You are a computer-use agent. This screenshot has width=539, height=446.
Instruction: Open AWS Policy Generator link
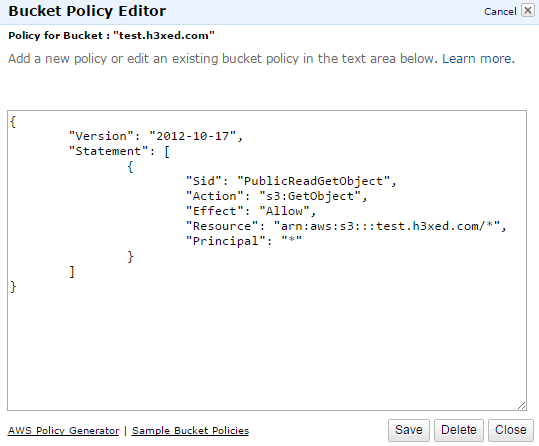(63, 431)
